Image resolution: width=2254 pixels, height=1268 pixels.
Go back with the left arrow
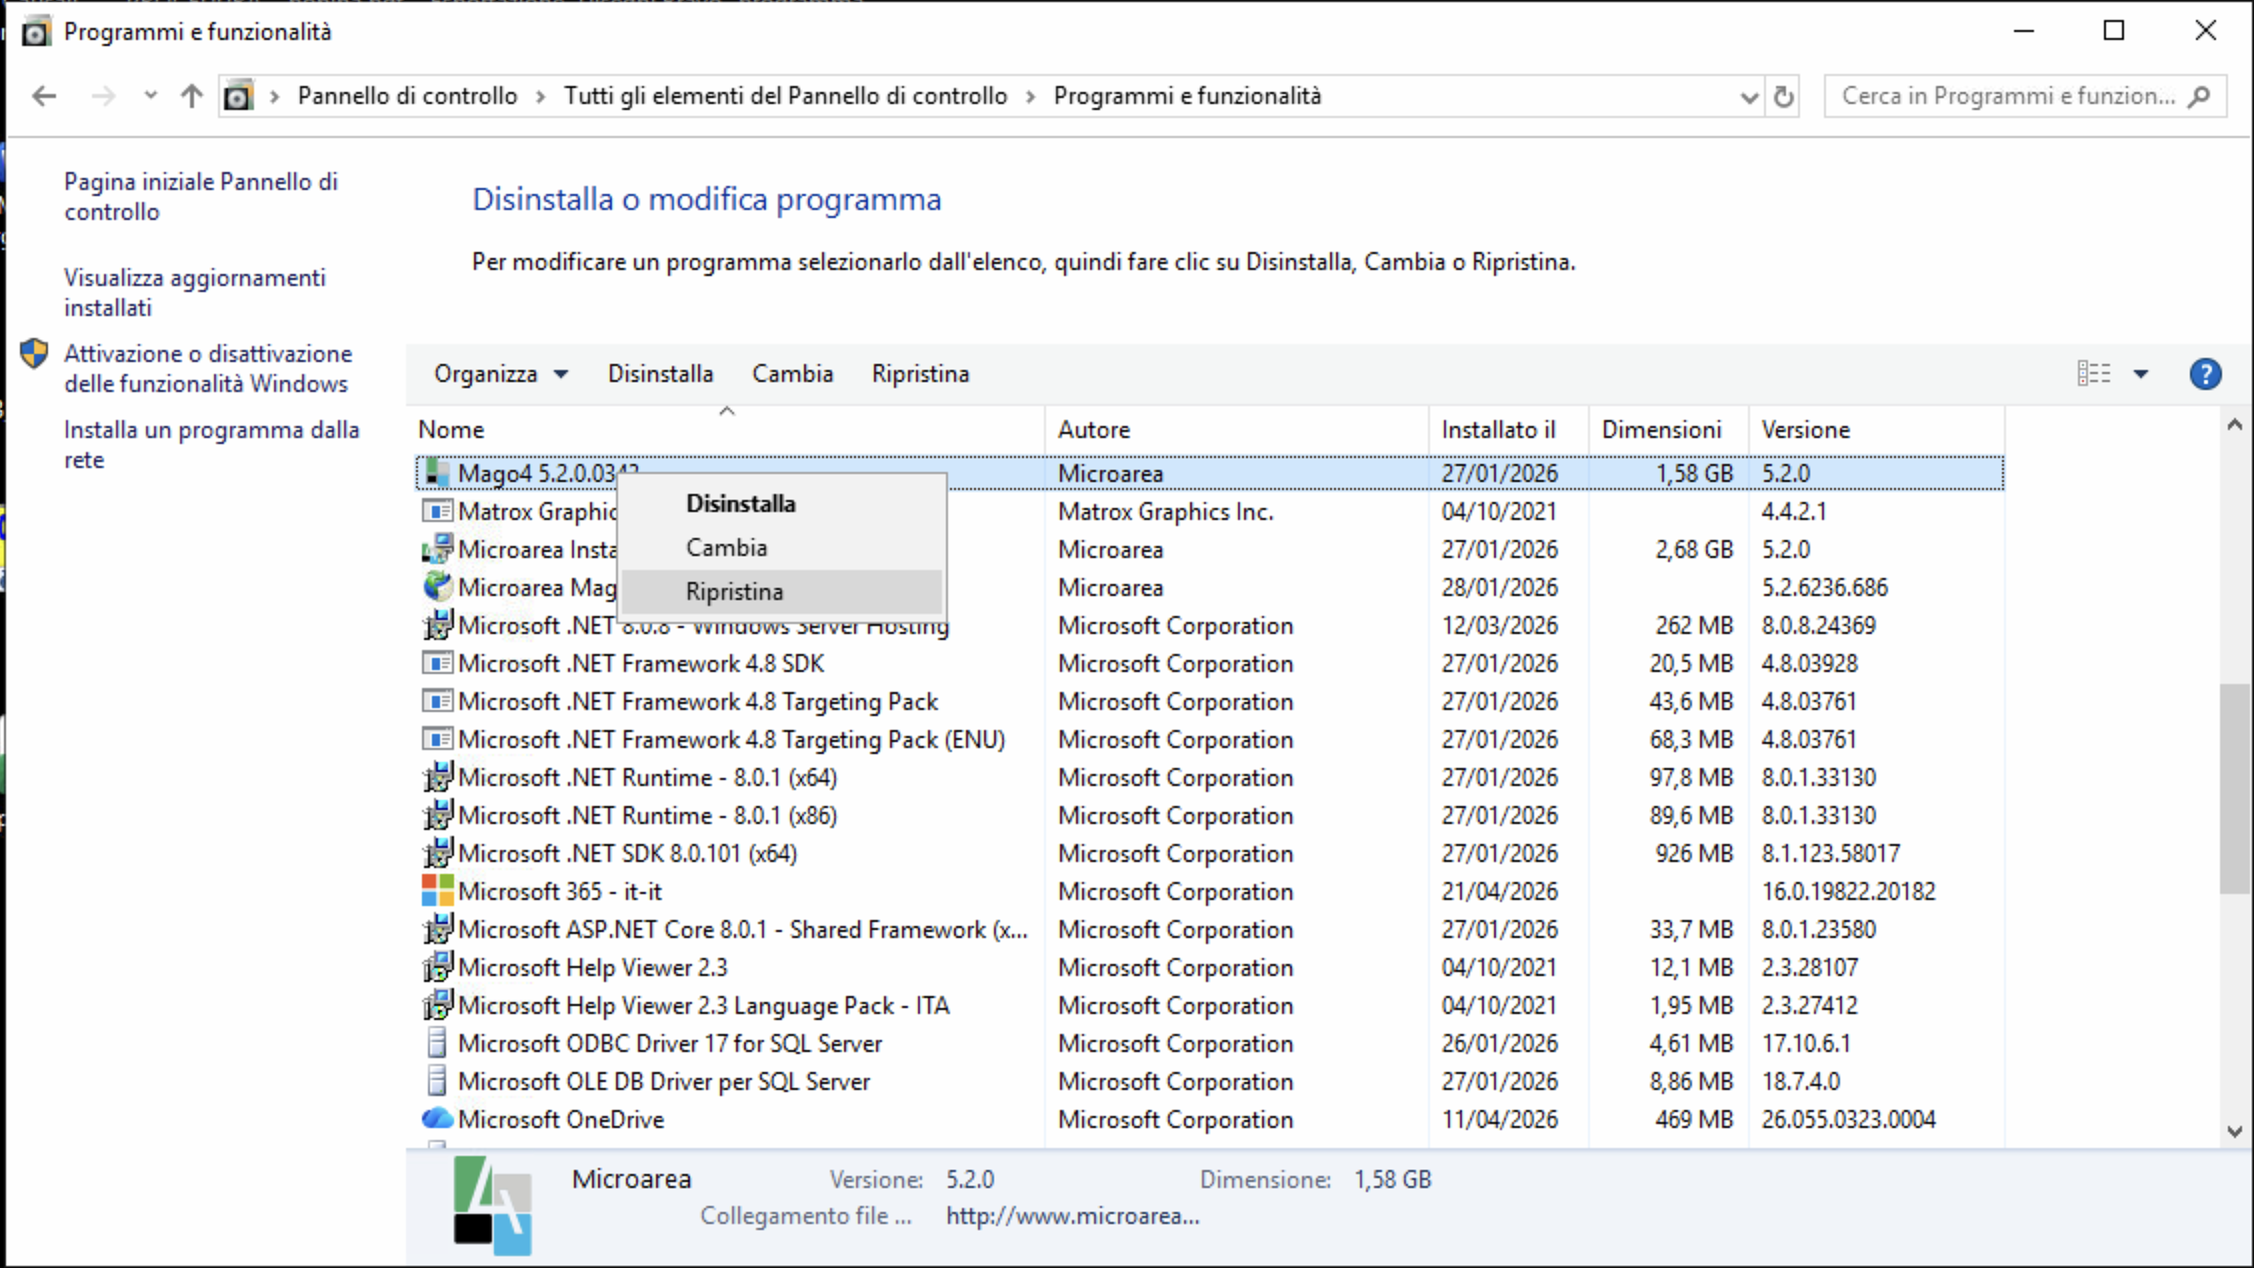44,96
